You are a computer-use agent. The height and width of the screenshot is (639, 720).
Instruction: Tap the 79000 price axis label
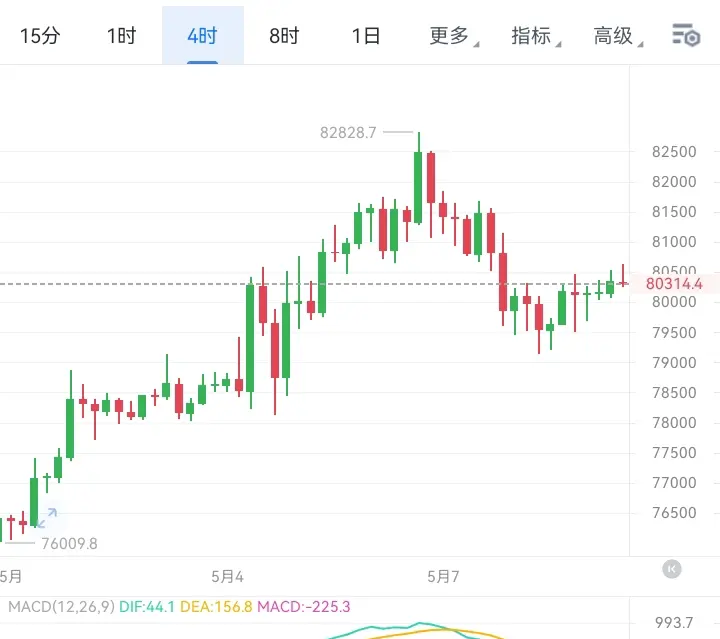(674, 363)
